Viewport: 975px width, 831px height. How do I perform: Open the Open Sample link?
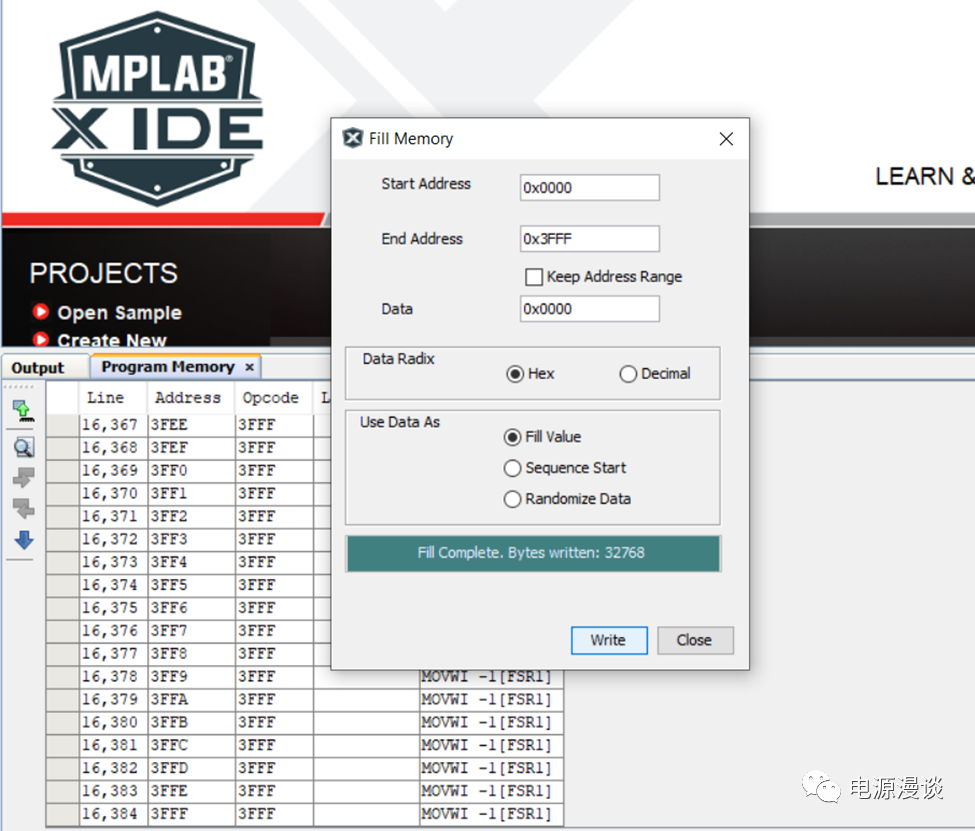point(119,313)
